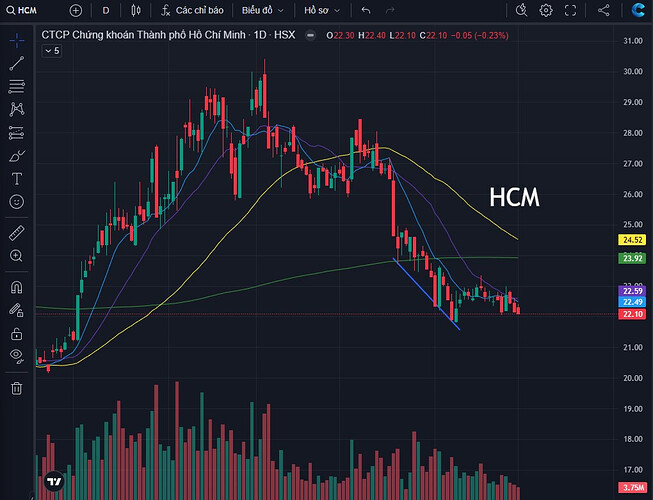Expand the 'Hồ sơ' dropdown
Viewport: 653px width, 500px height.
tap(322, 10)
